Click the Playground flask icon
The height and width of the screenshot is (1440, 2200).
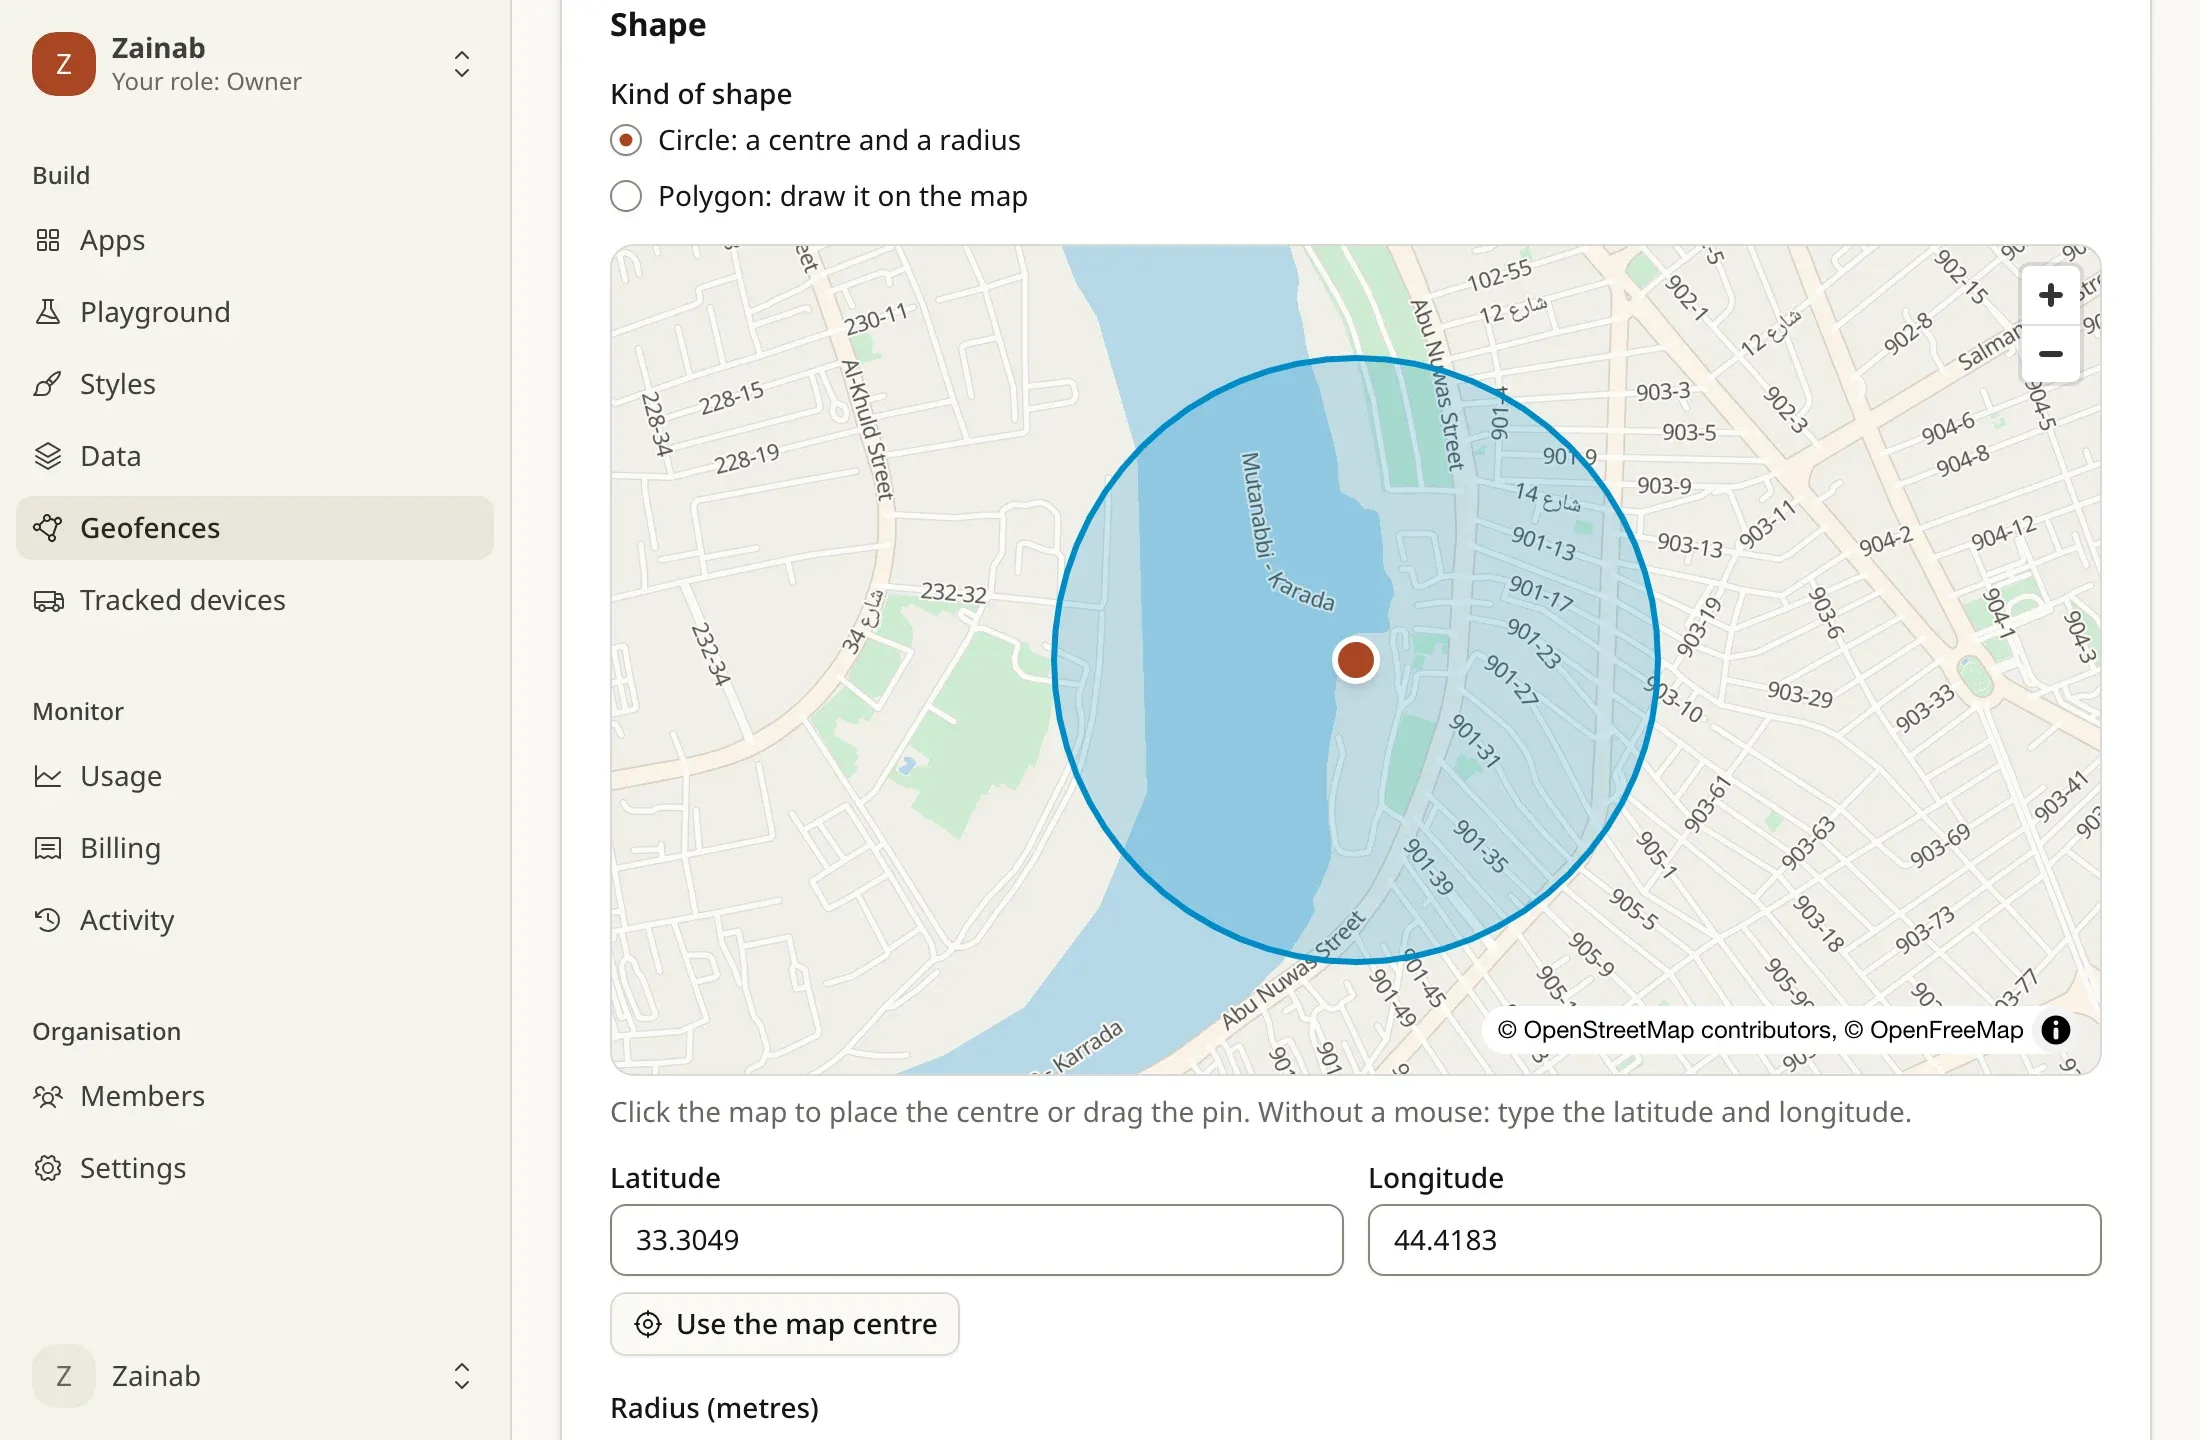tap(48, 312)
